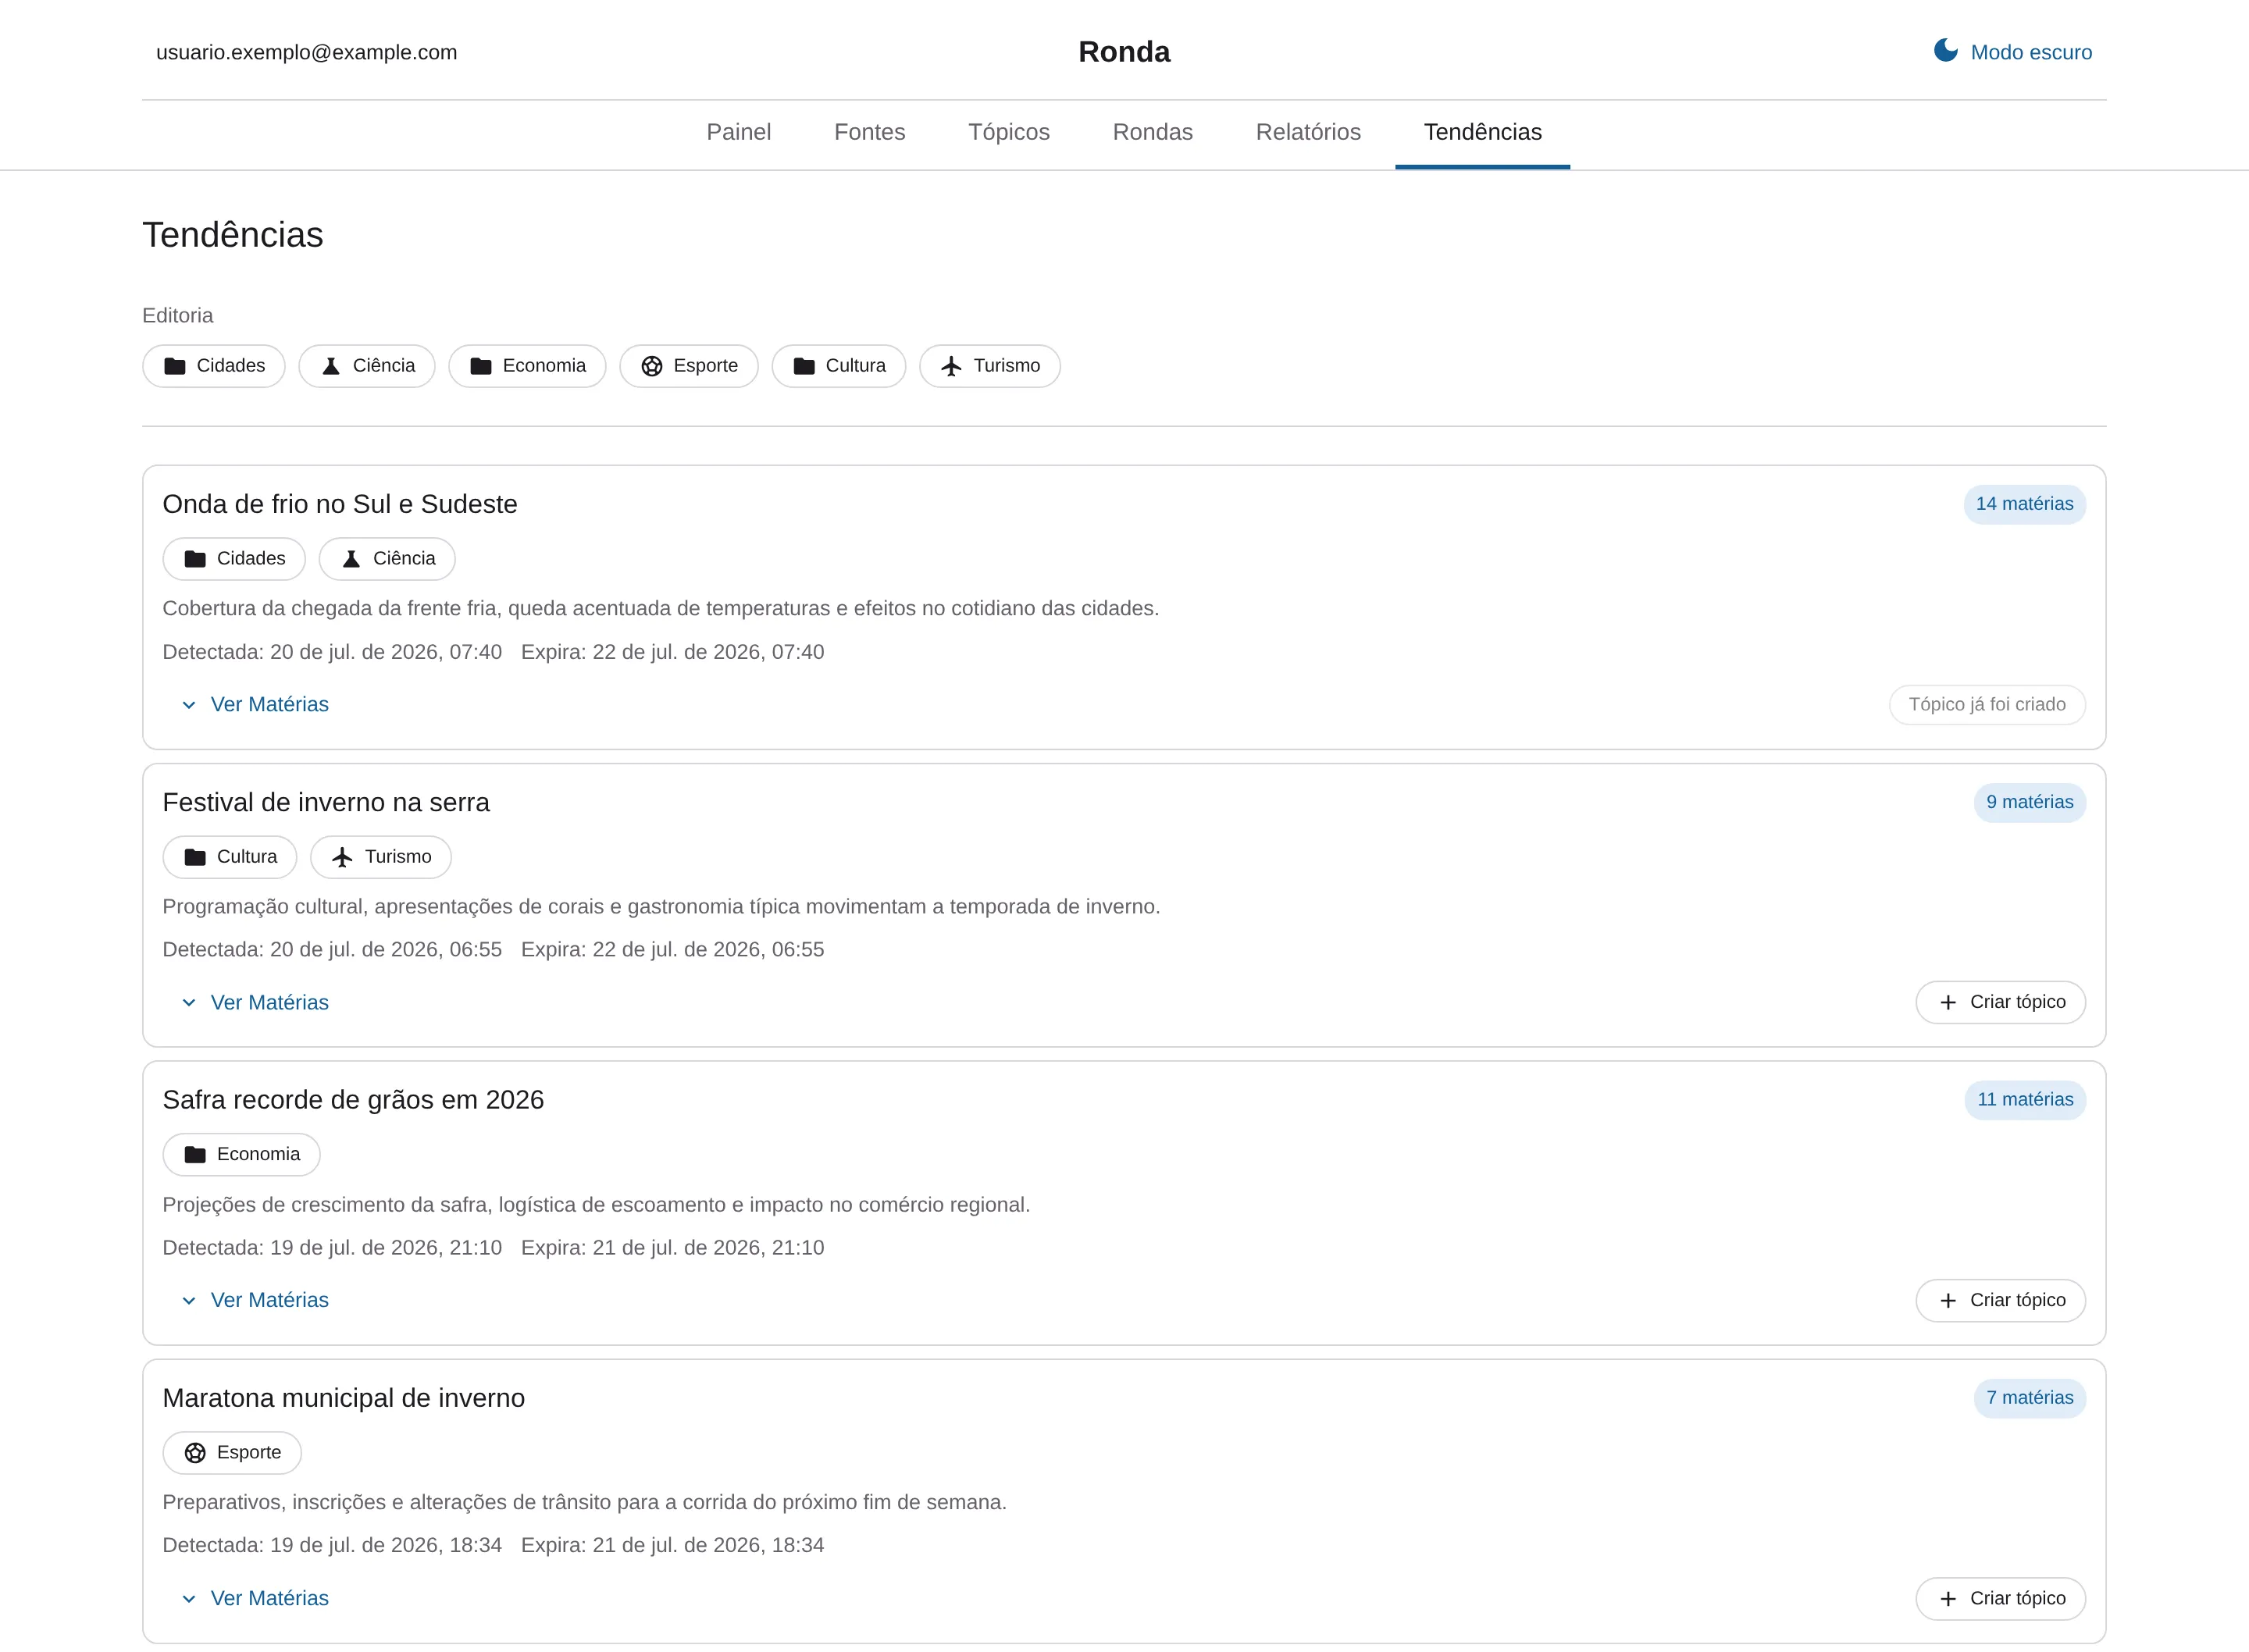Click the plus icon on Safra's Criar tópico
2249x1652 pixels.
[x=1948, y=1301]
